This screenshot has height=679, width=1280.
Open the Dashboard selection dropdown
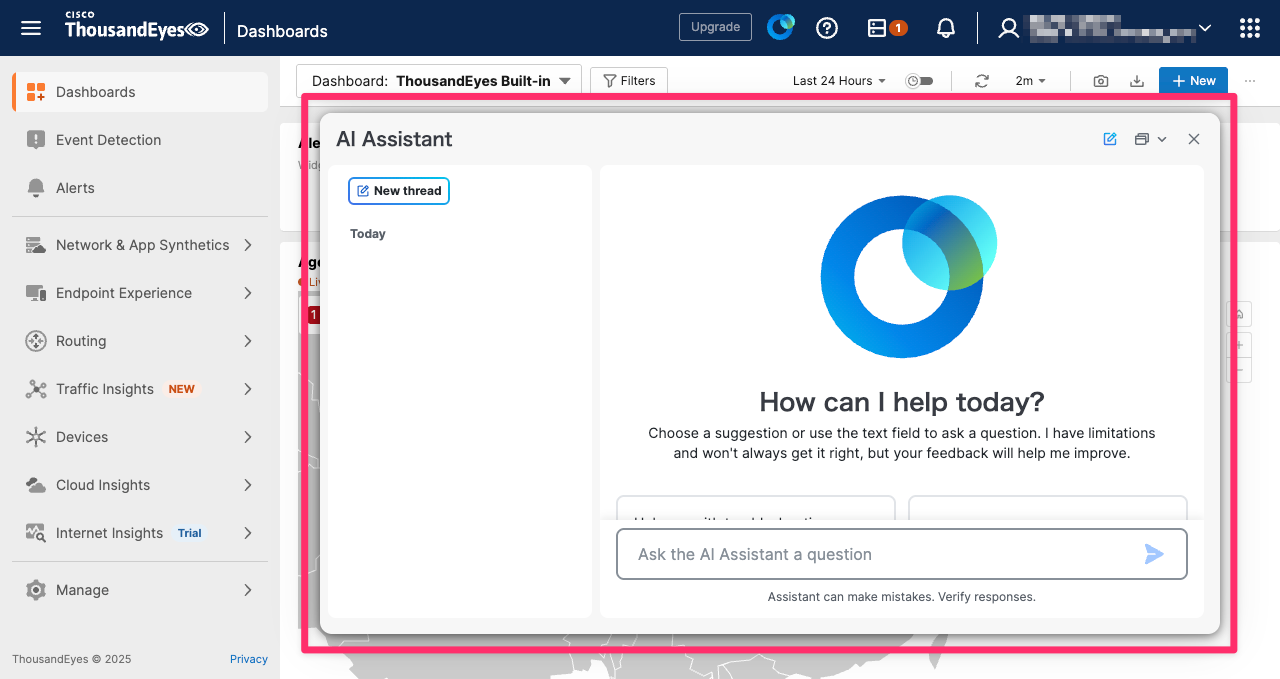[439, 81]
